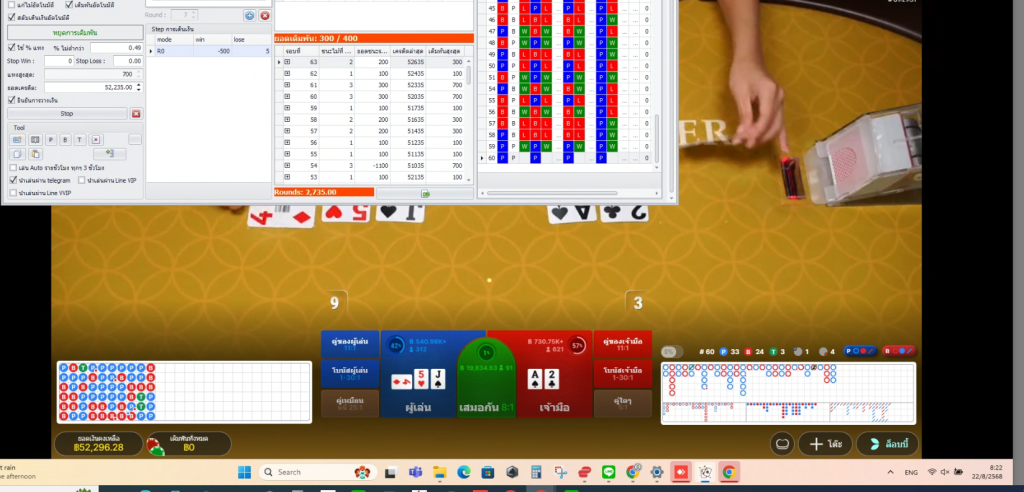Click the Lobby button
This screenshot has height=492, width=1024.
pos(887,444)
